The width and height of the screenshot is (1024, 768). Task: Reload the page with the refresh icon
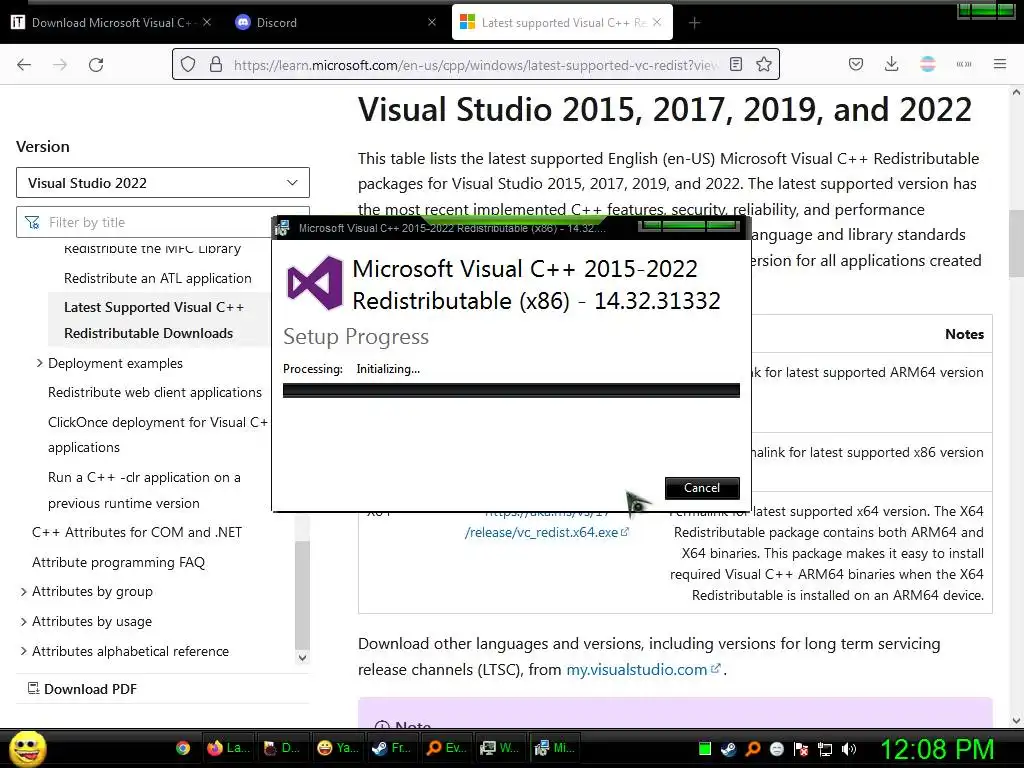coord(96,65)
